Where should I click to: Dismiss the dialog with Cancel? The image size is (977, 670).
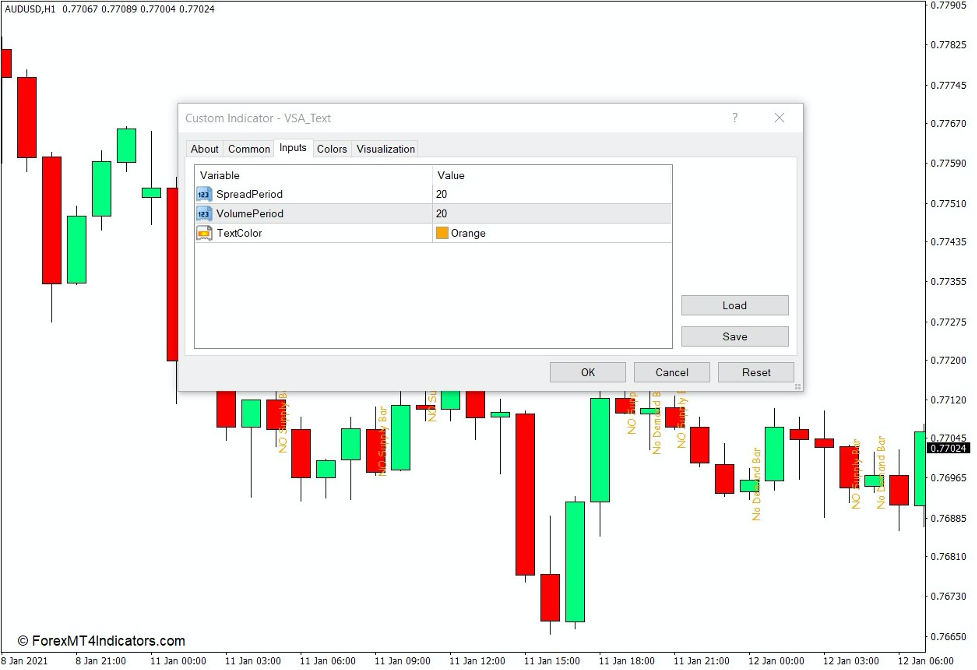671,372
